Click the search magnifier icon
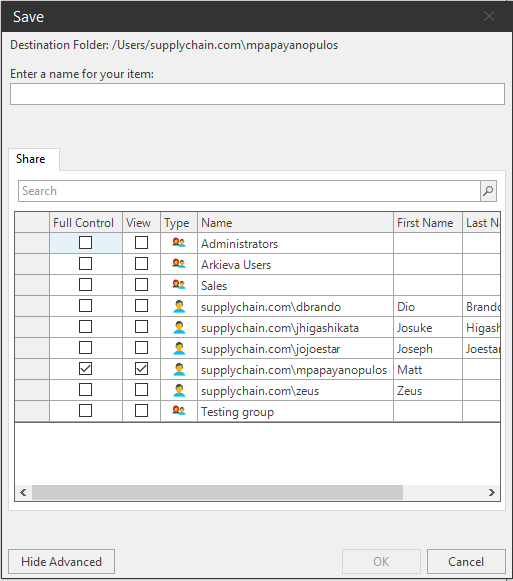The height and width of the screenshot is (581, 513). pos(488,191)
